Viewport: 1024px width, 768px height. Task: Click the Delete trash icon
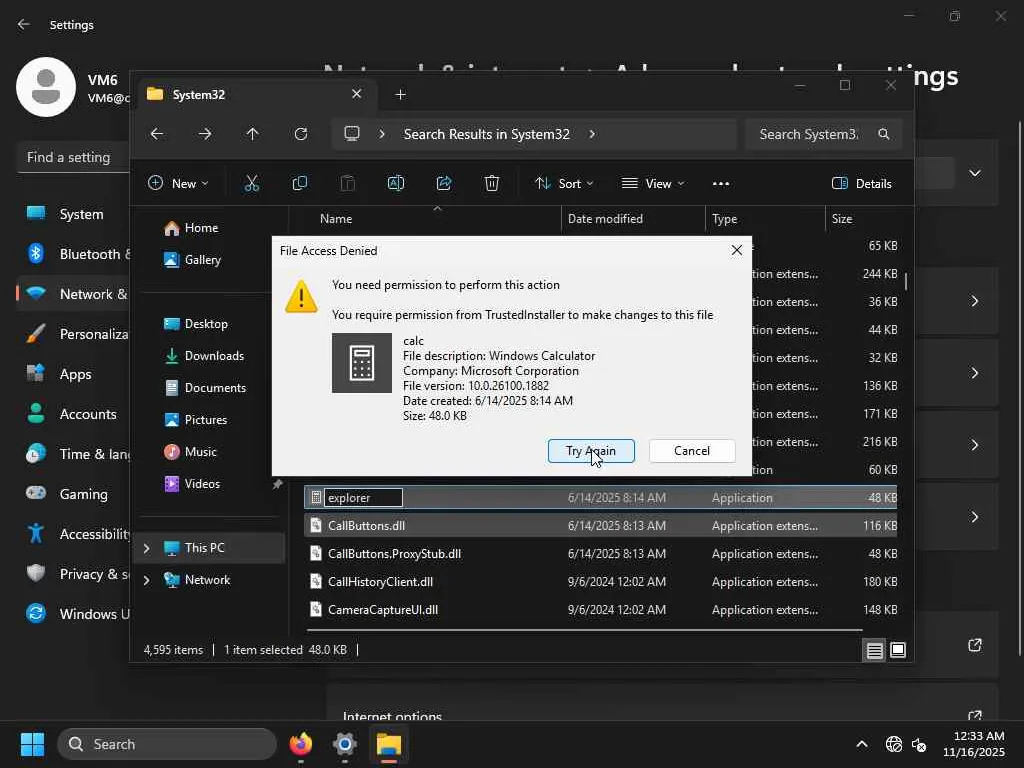click(x=492, y=184)
